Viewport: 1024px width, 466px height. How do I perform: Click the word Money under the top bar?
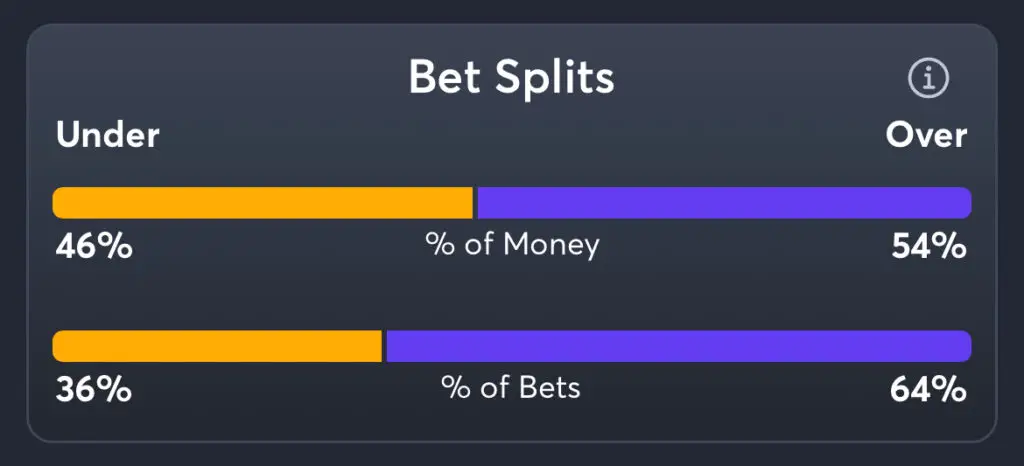point(551,245)
